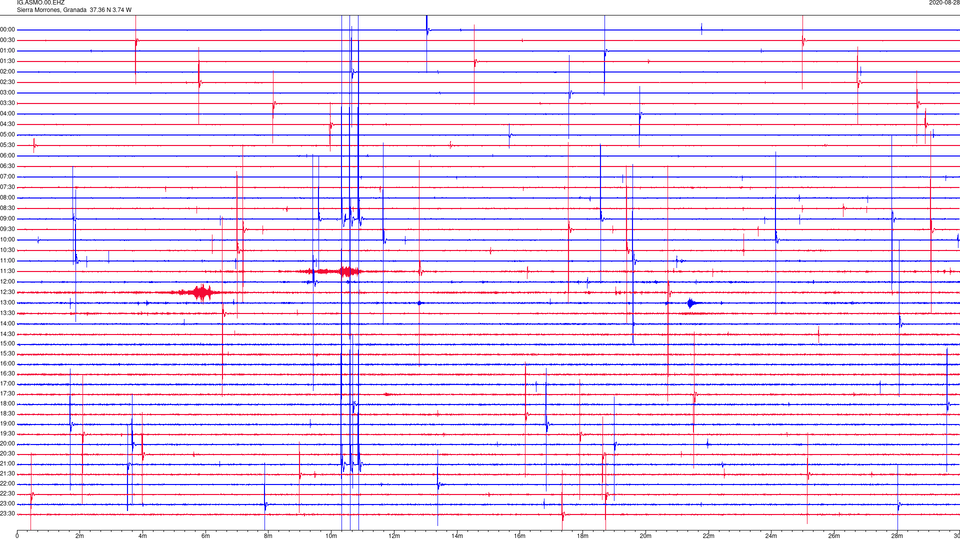Select the 04:00 time row label

pos(8,114)
